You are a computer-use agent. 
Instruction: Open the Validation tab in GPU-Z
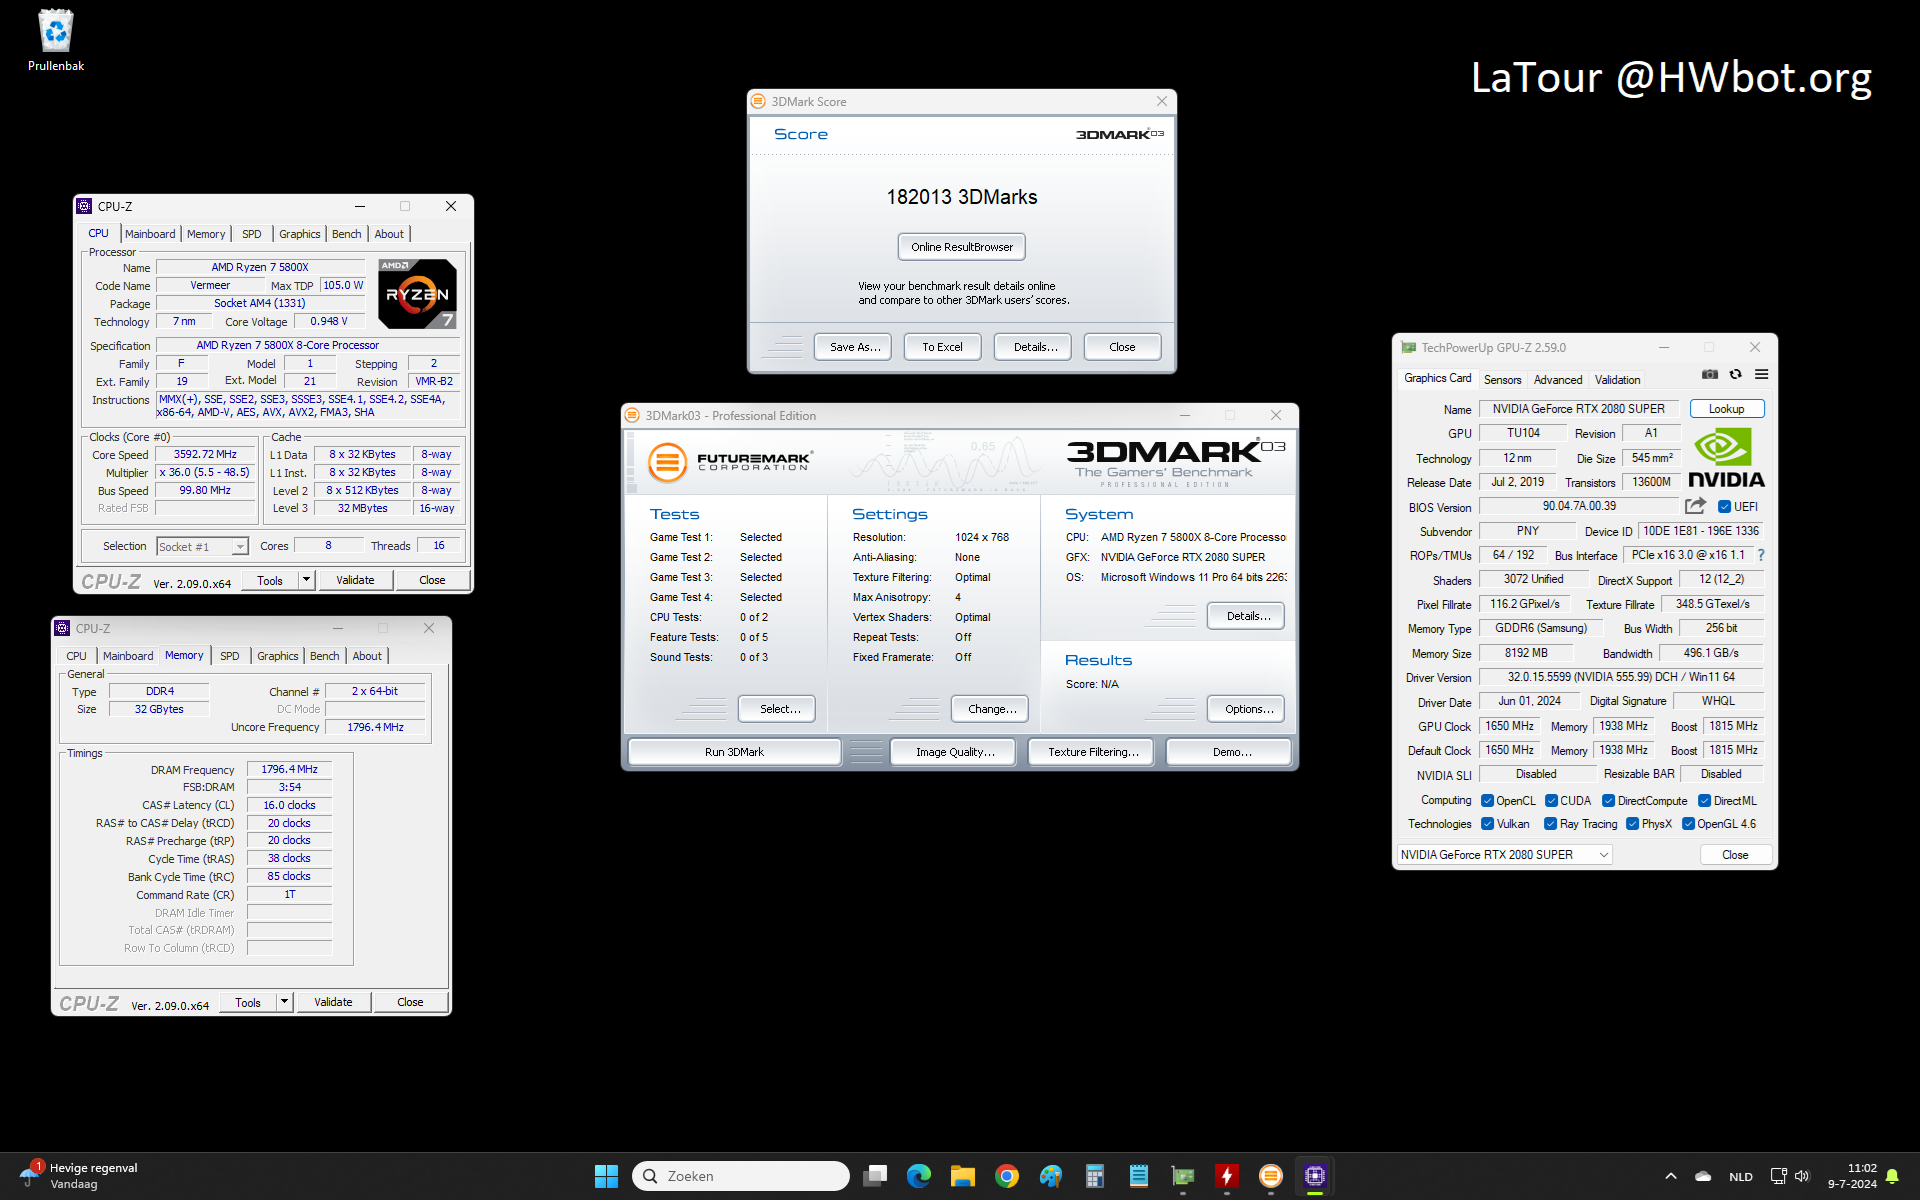click(x=1617, y=380)
